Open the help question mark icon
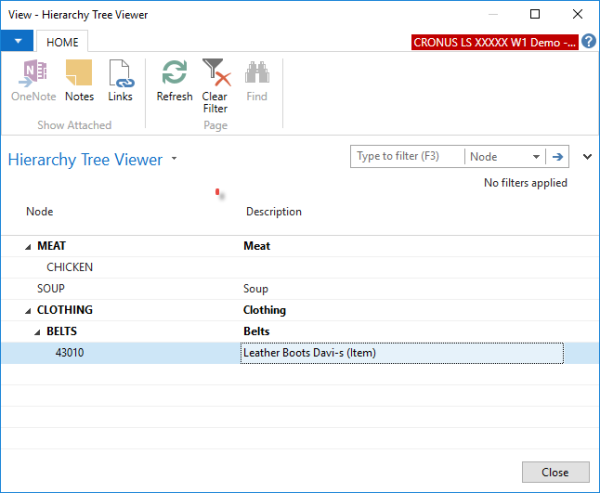The width and height of the screenshot is (600, 493). tap(589, 41)
